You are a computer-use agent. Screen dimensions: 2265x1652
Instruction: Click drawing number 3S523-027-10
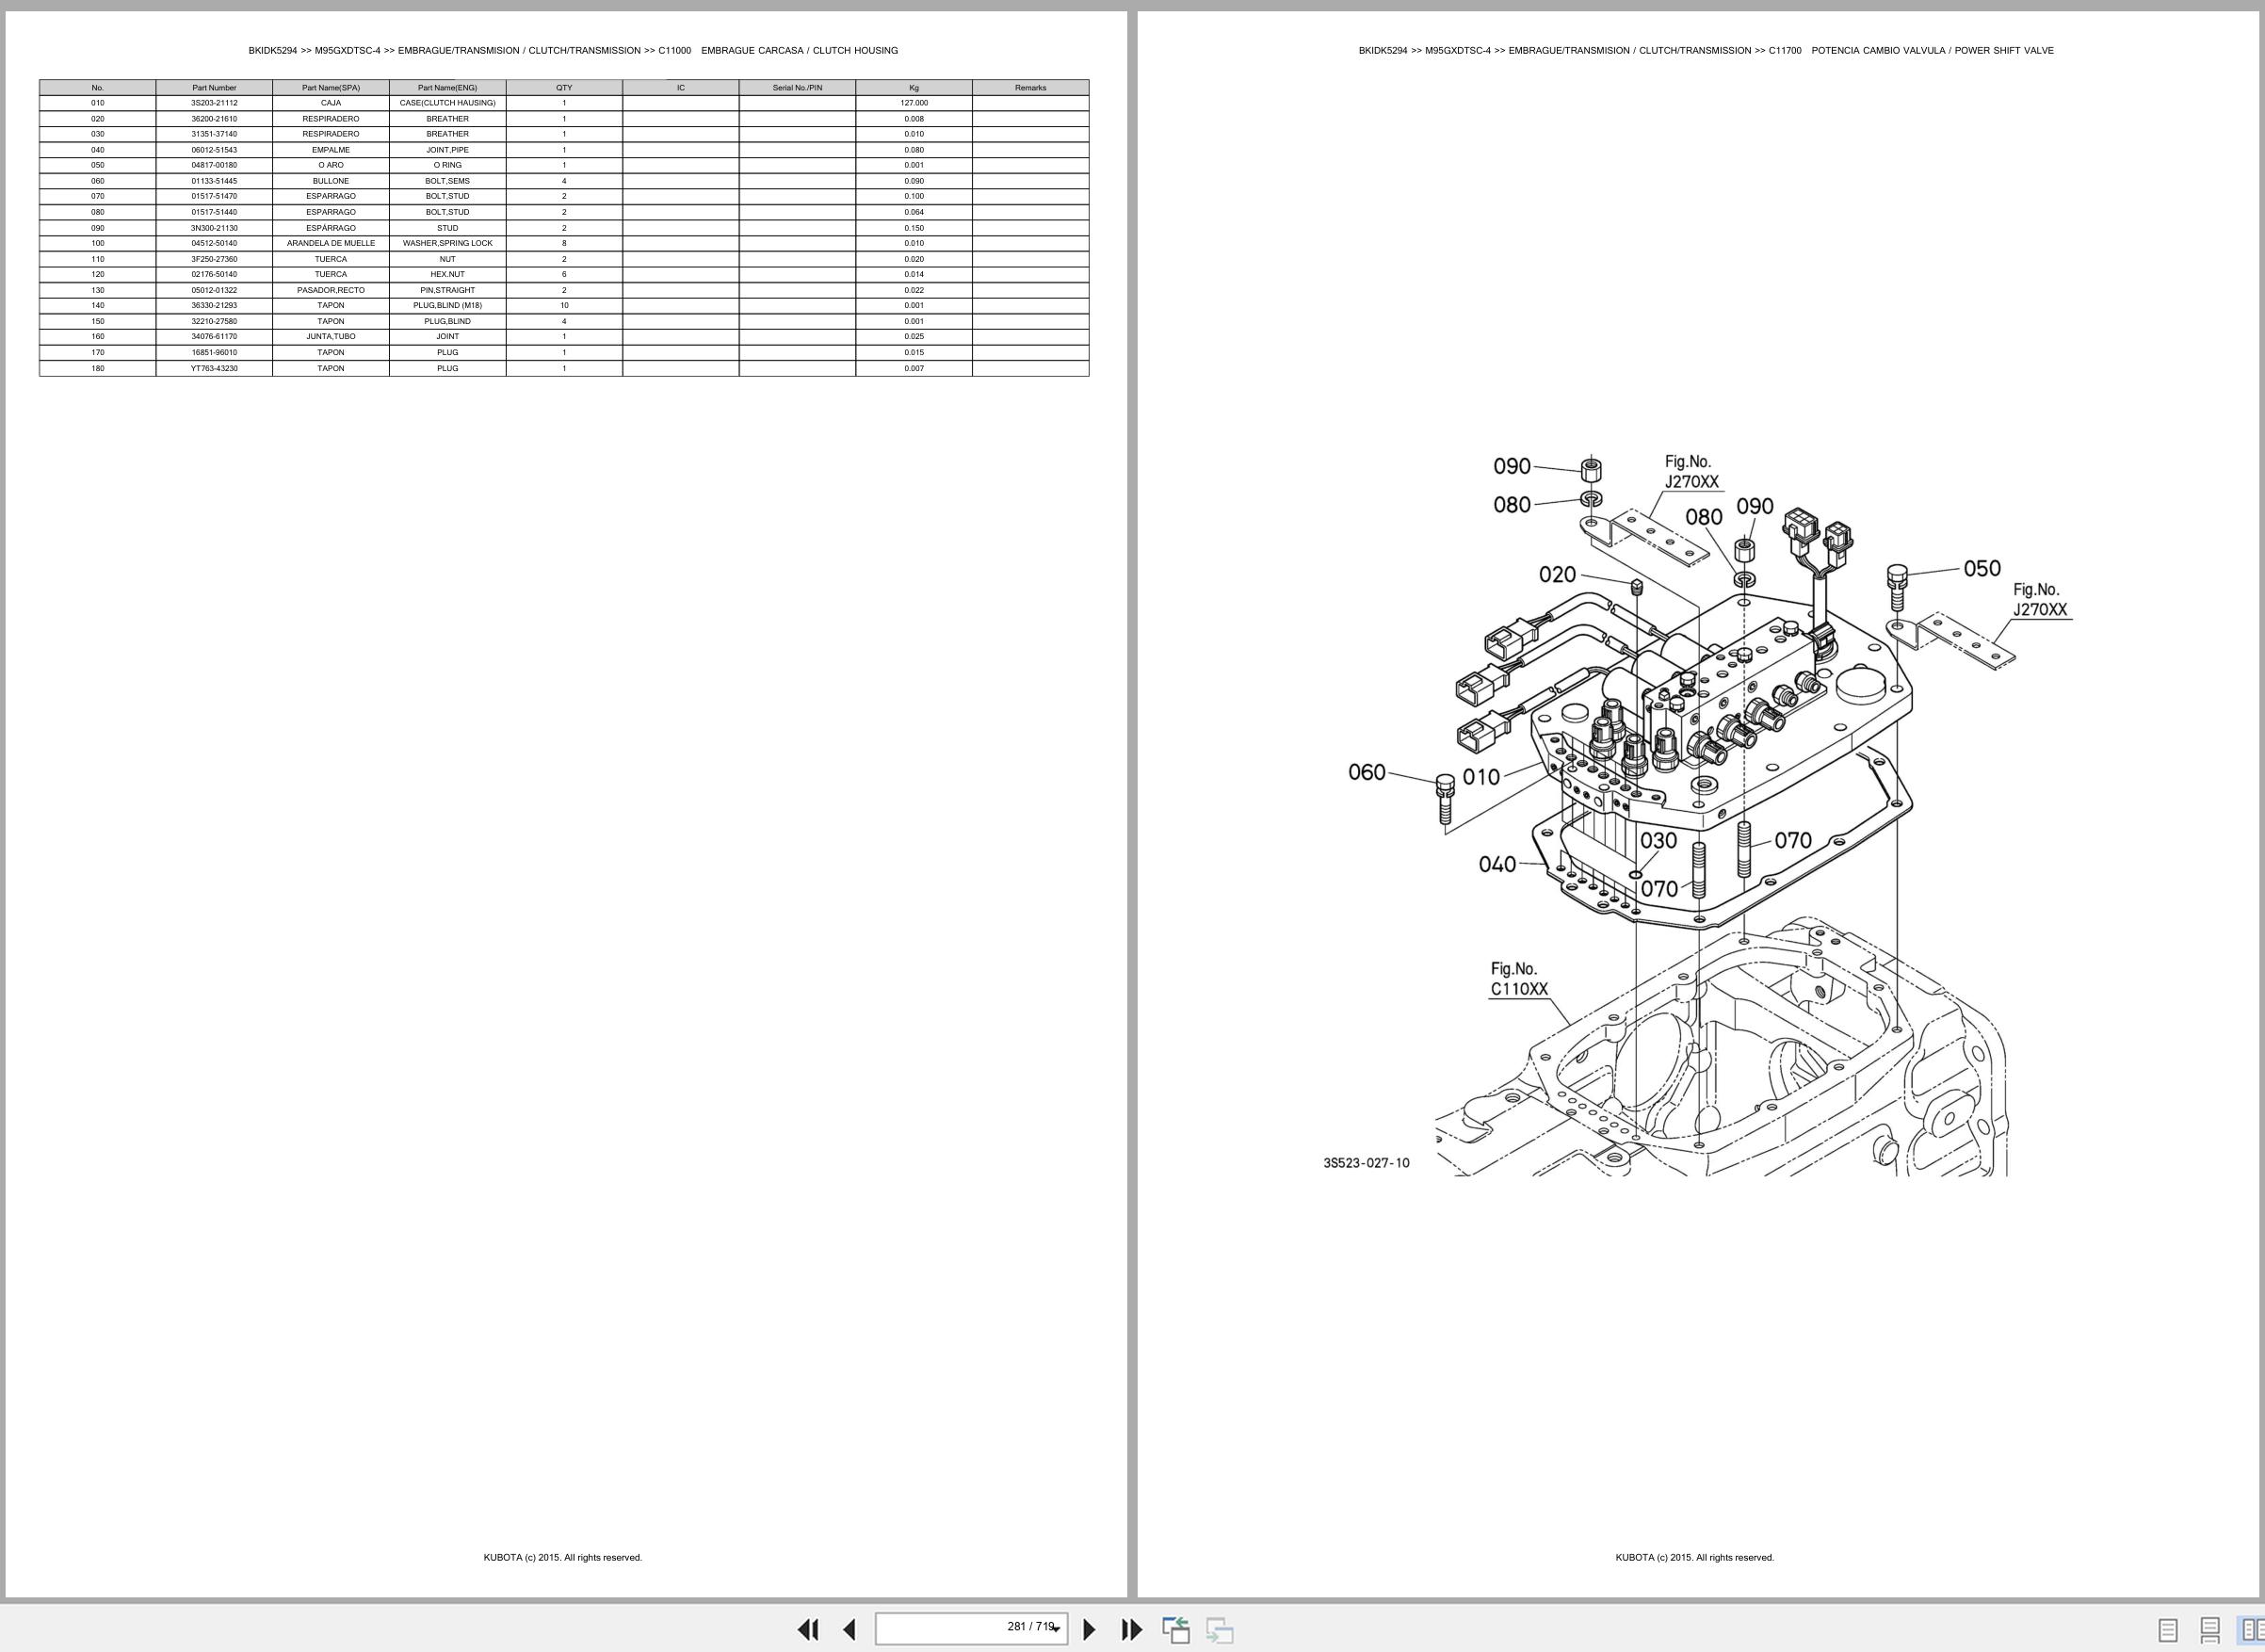pos(1366,1163)
